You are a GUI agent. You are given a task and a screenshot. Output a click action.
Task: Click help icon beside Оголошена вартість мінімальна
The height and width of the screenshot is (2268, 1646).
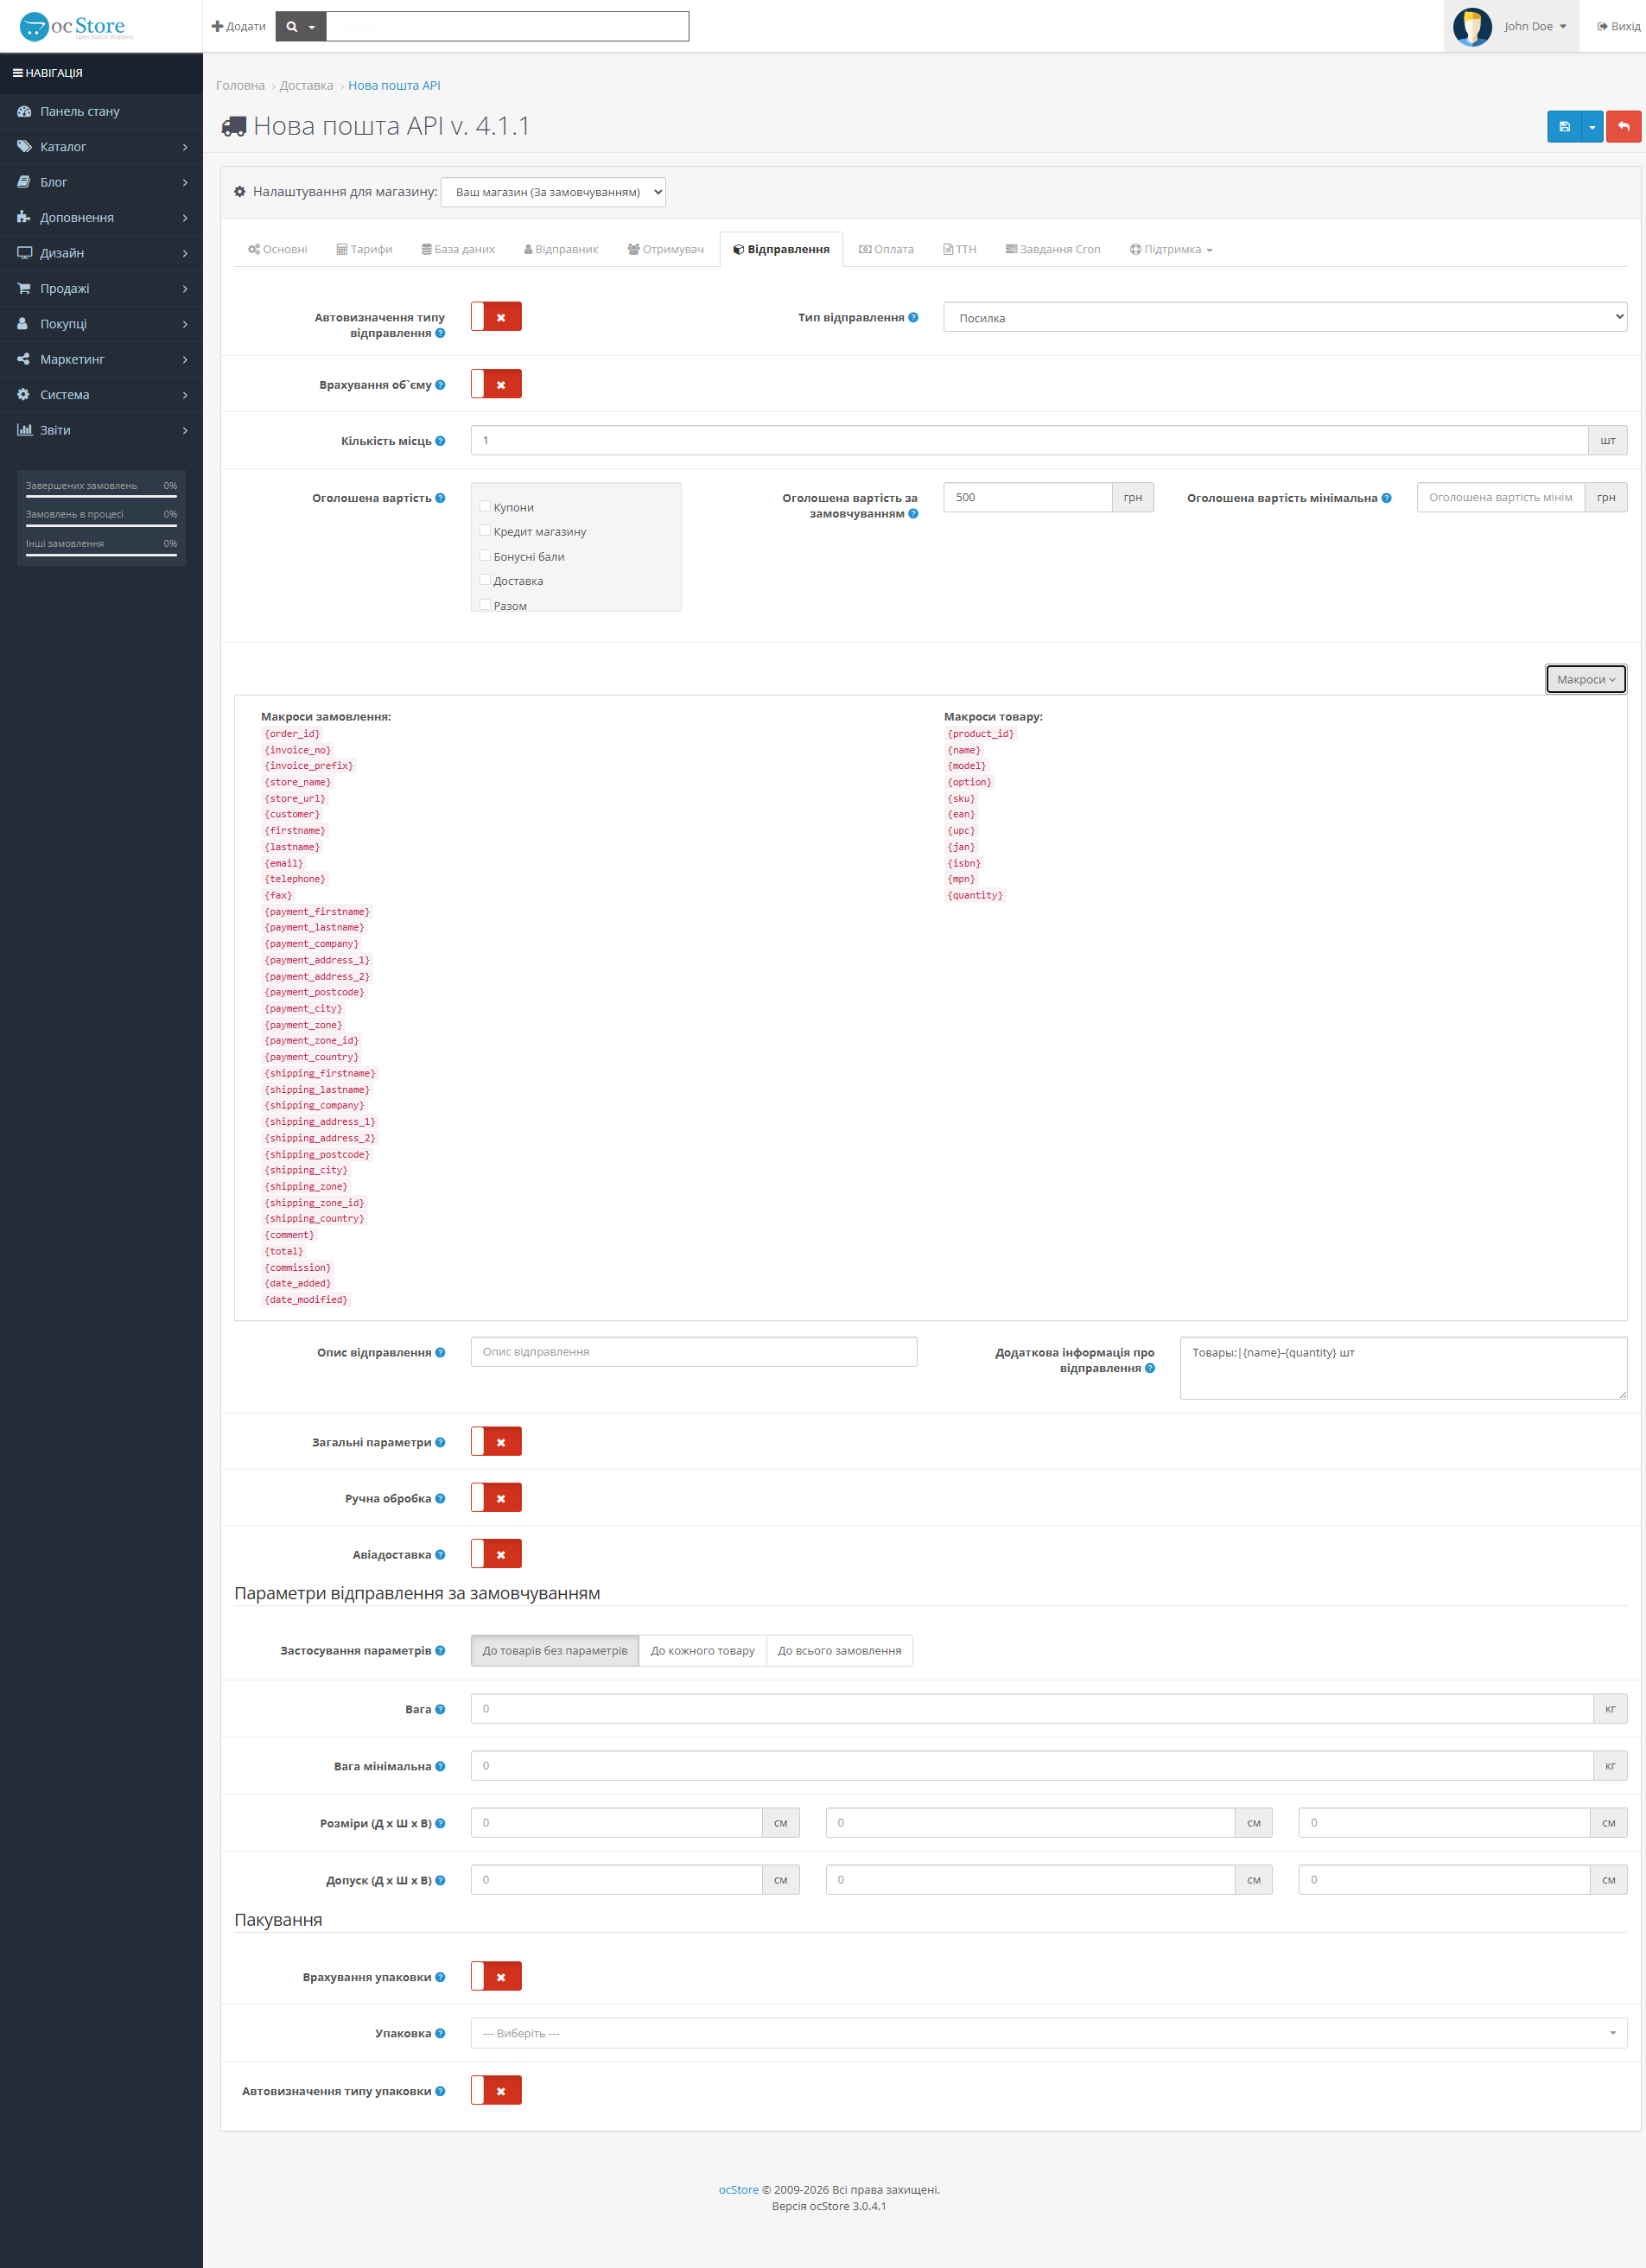tap(1386, 498)
